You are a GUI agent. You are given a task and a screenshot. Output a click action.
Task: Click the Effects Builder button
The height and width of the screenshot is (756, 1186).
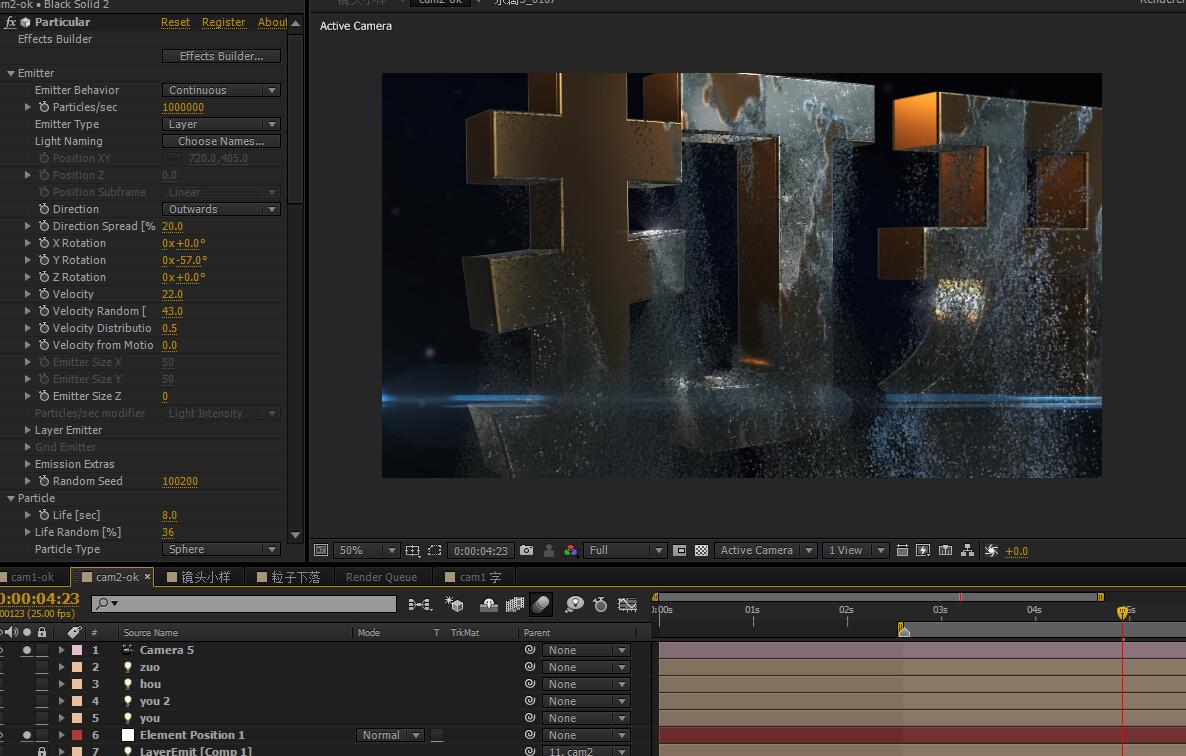tap(221, 56)
